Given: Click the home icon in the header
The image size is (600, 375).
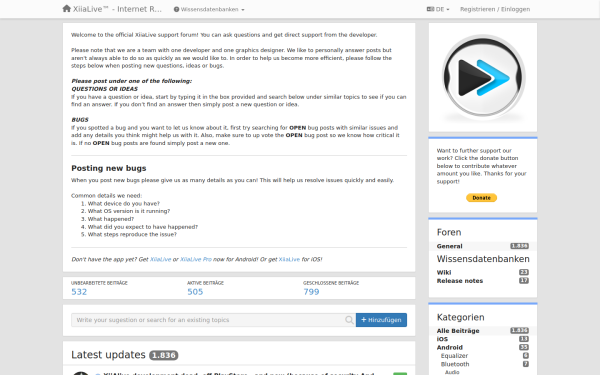Looking at the screenshot, I should pos(67,8).
